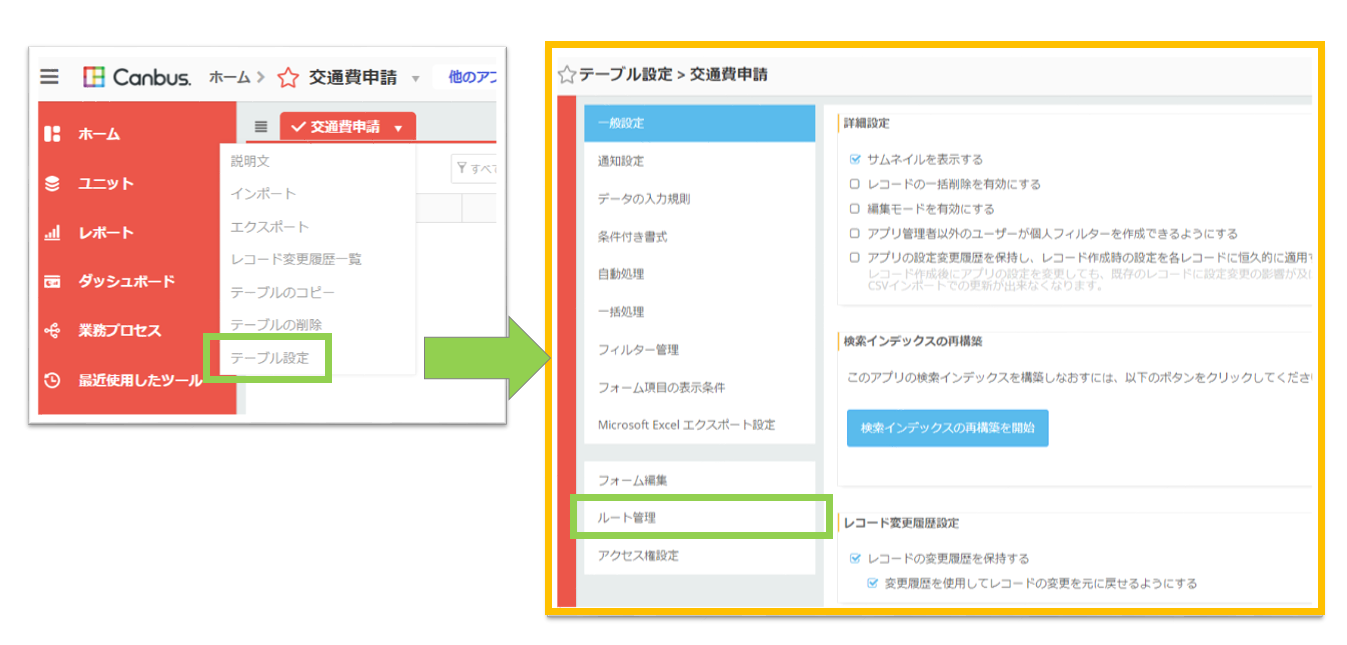Open フィルター管理 settings
This screenshot has height=645, width=1347.
[700, 350]
